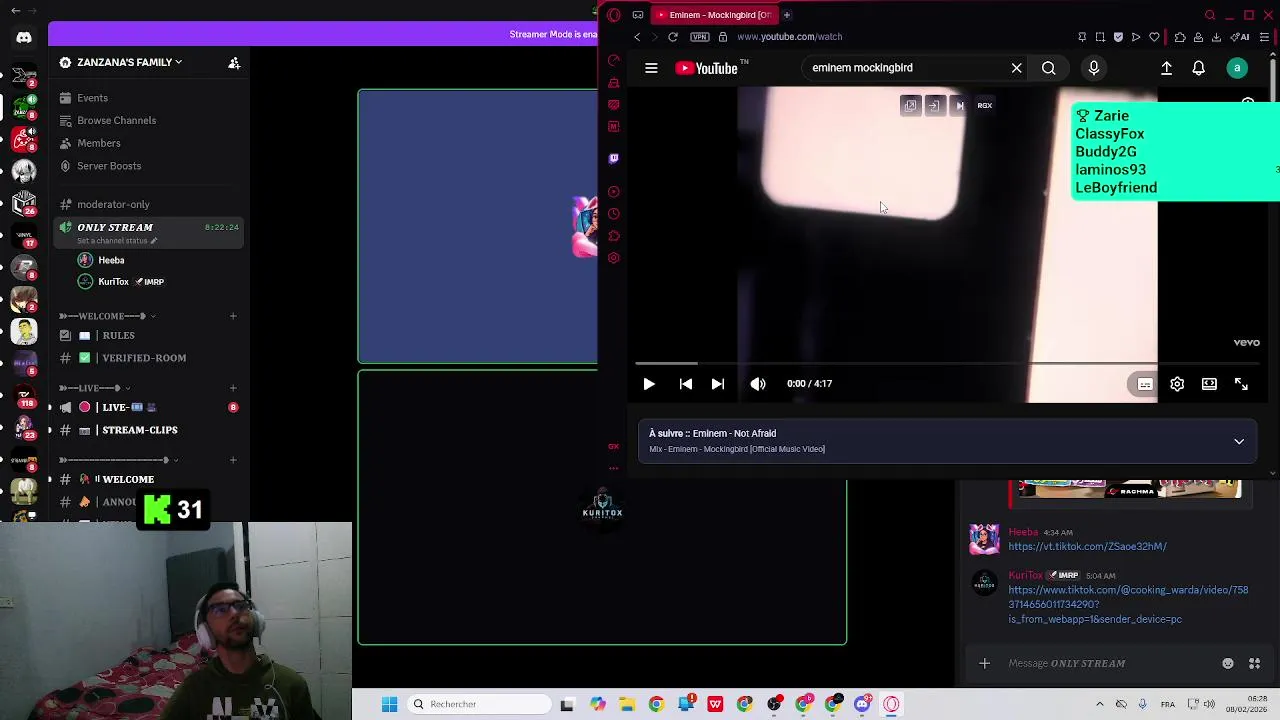Click the www.youtube.com/watch address bar

[x=790, y=37]
